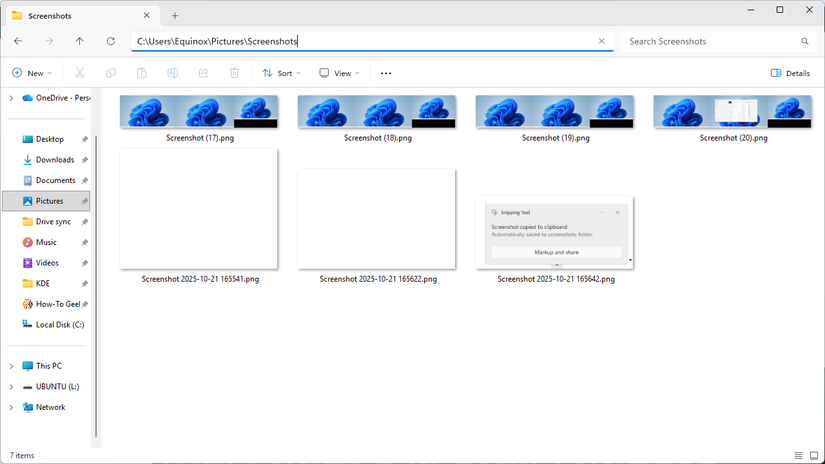Switch to large thumbnails view icon
The height and width of the screenshot is (464, 825).
(814, 455)
